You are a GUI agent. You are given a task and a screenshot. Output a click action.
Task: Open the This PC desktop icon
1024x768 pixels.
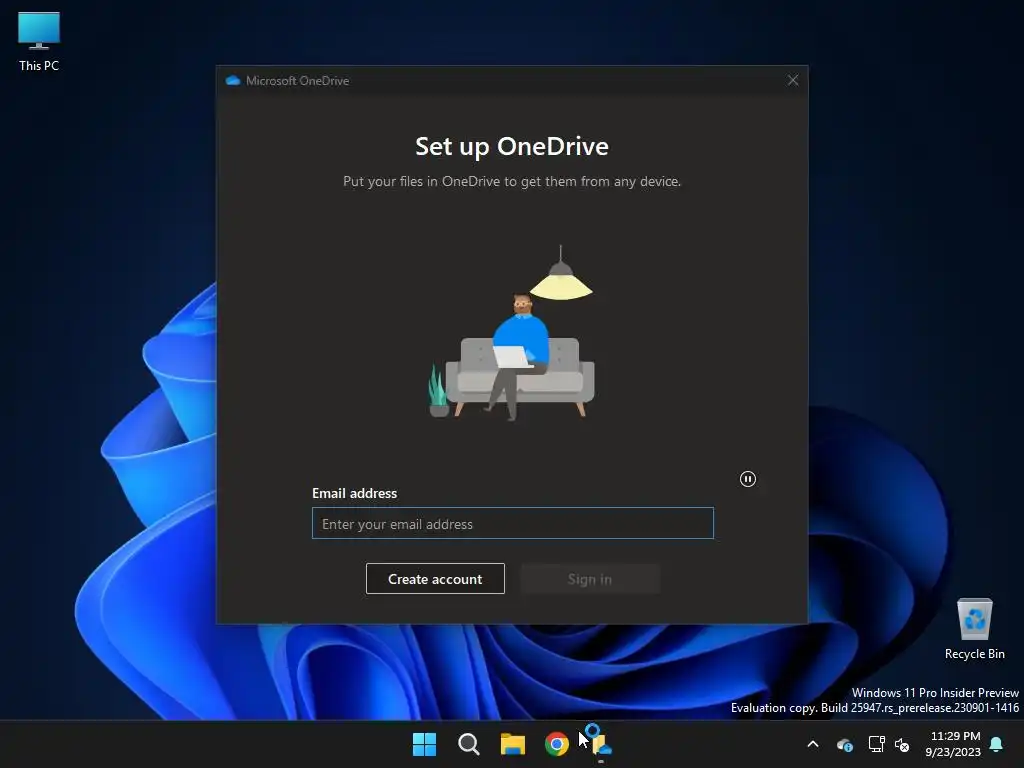coord(39,41)
